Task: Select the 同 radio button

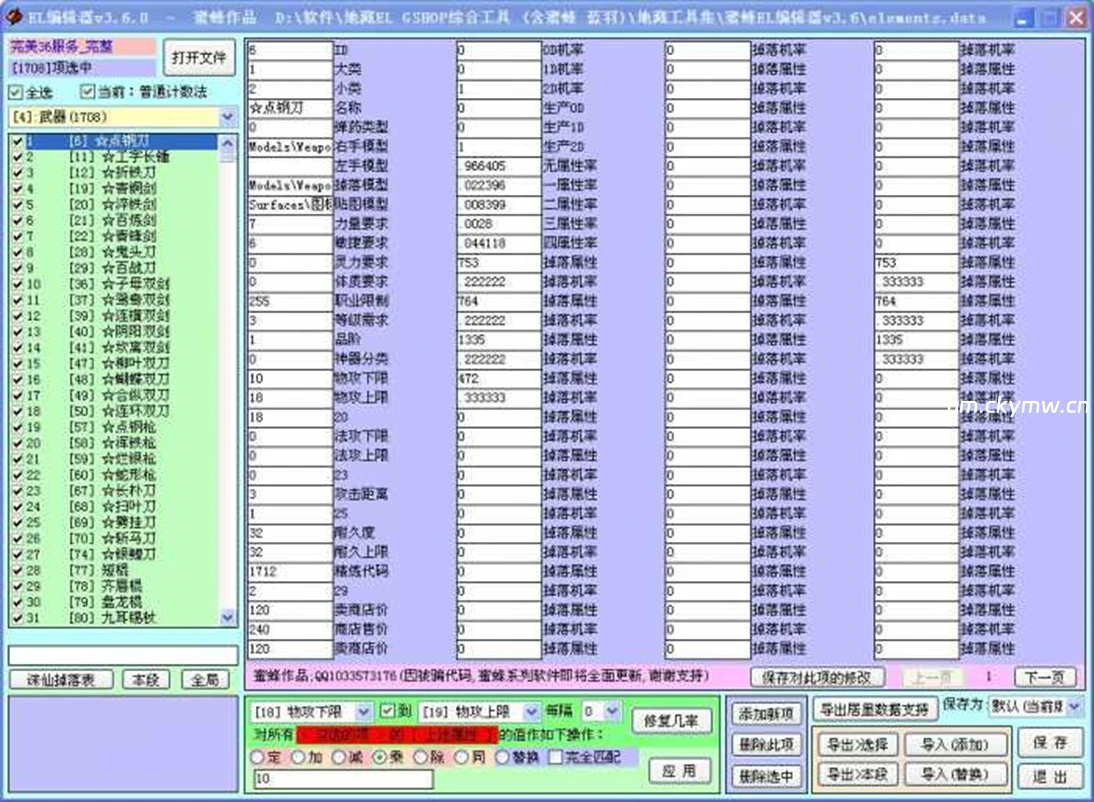Action: [x=461, y=757]
